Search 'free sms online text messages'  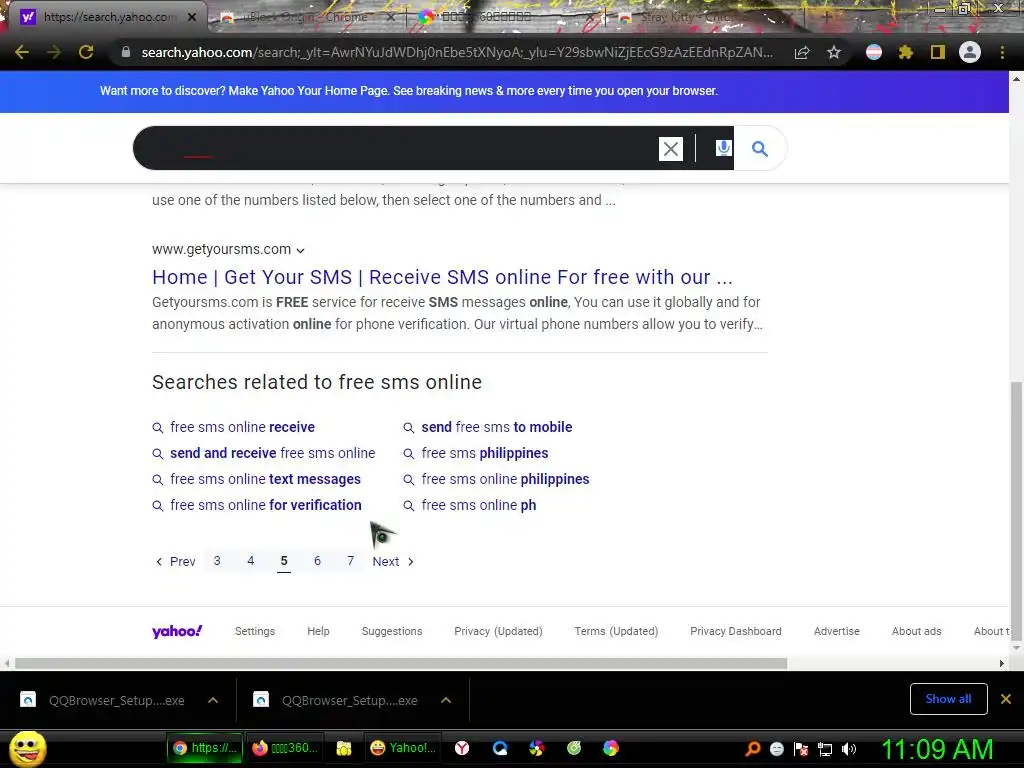tap(265, 479)
